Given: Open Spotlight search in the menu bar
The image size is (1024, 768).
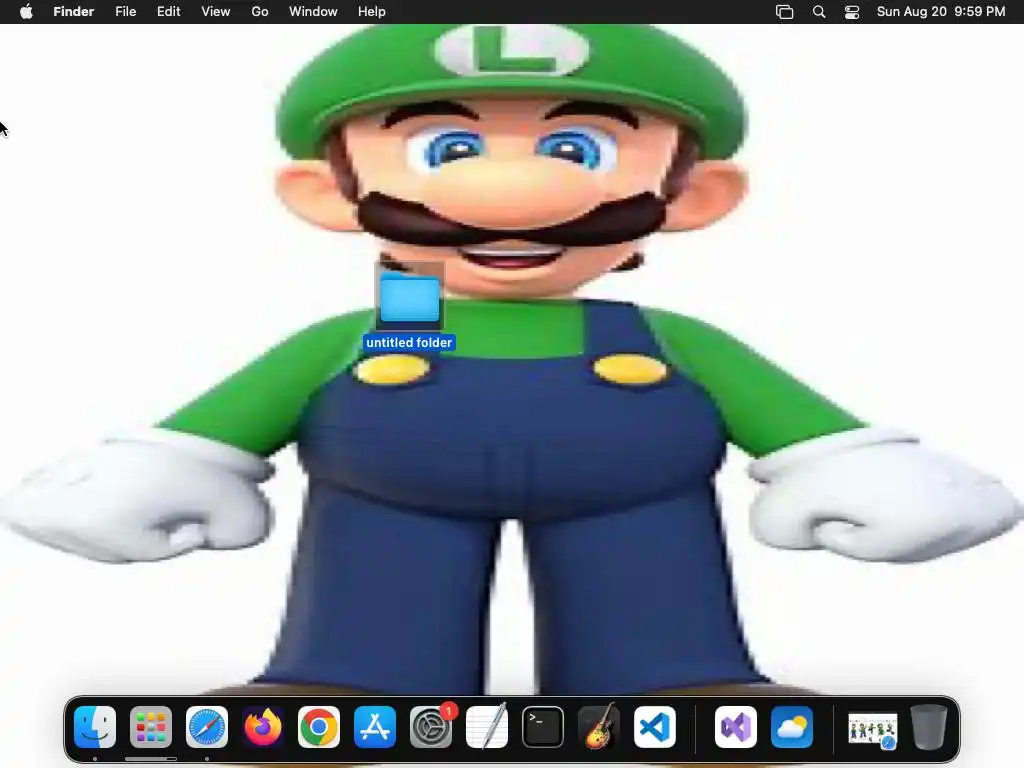Looking at the screenshot, I should [819, 12].
